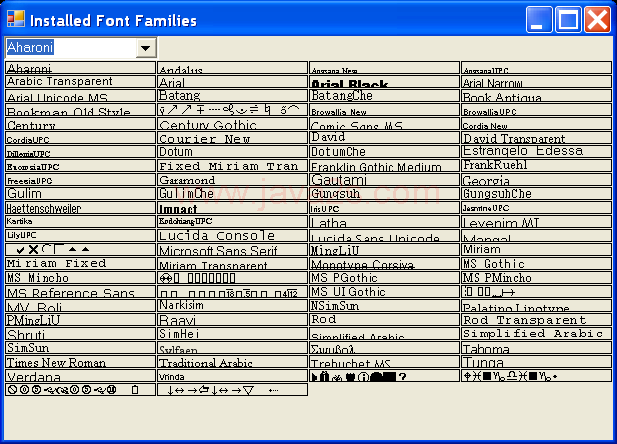Select the Arial Narrow font box

(x=537, y=81)
